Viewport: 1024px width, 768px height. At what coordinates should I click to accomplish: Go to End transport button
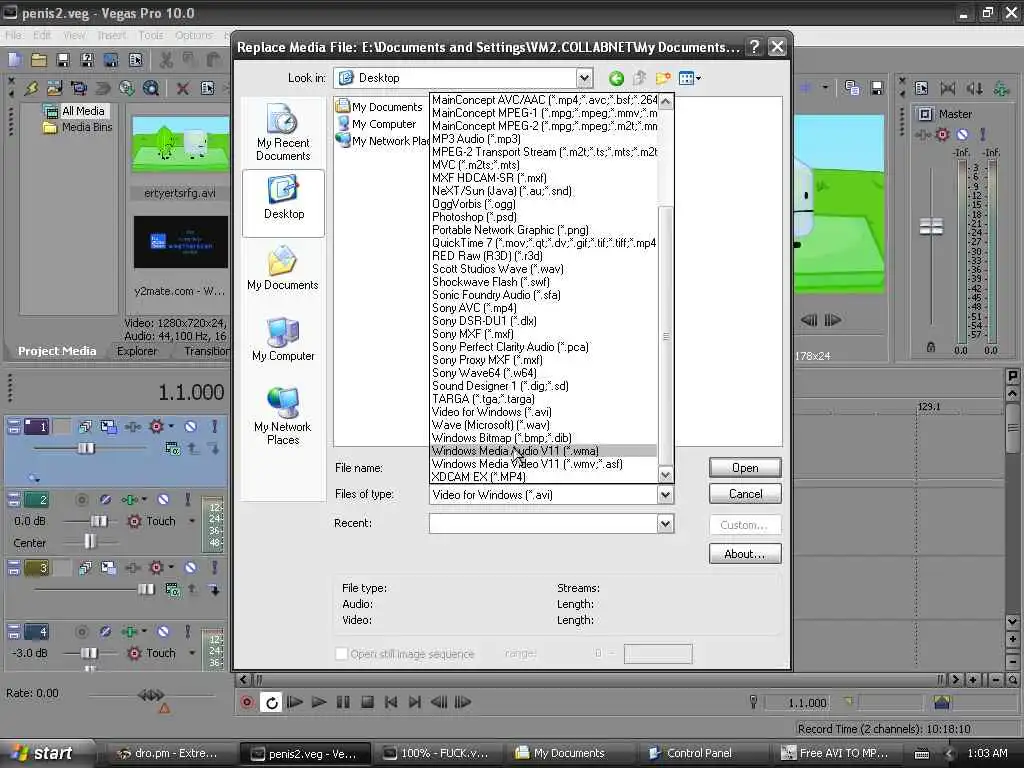point(414,702)
